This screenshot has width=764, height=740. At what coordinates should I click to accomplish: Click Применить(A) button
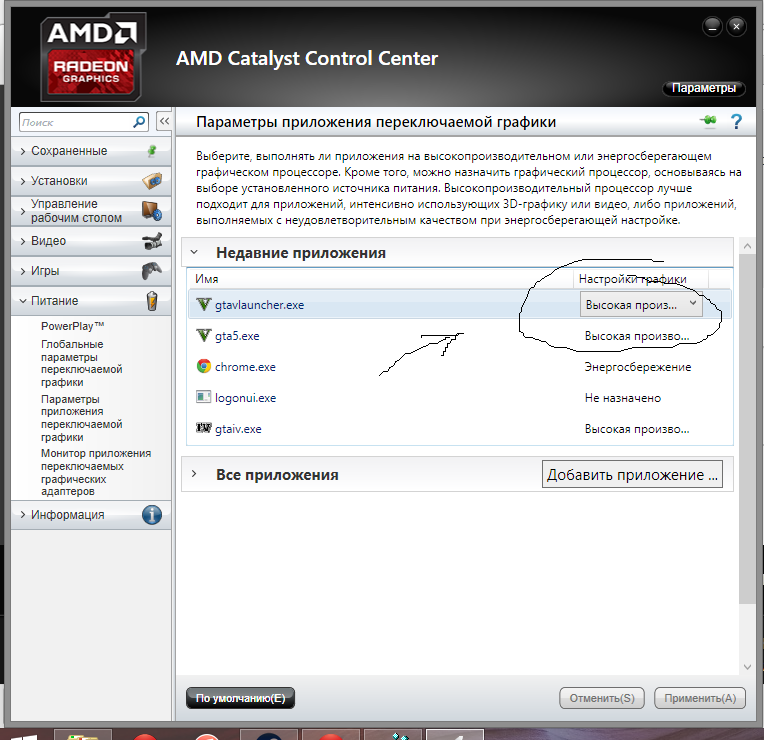click(700, 698)
